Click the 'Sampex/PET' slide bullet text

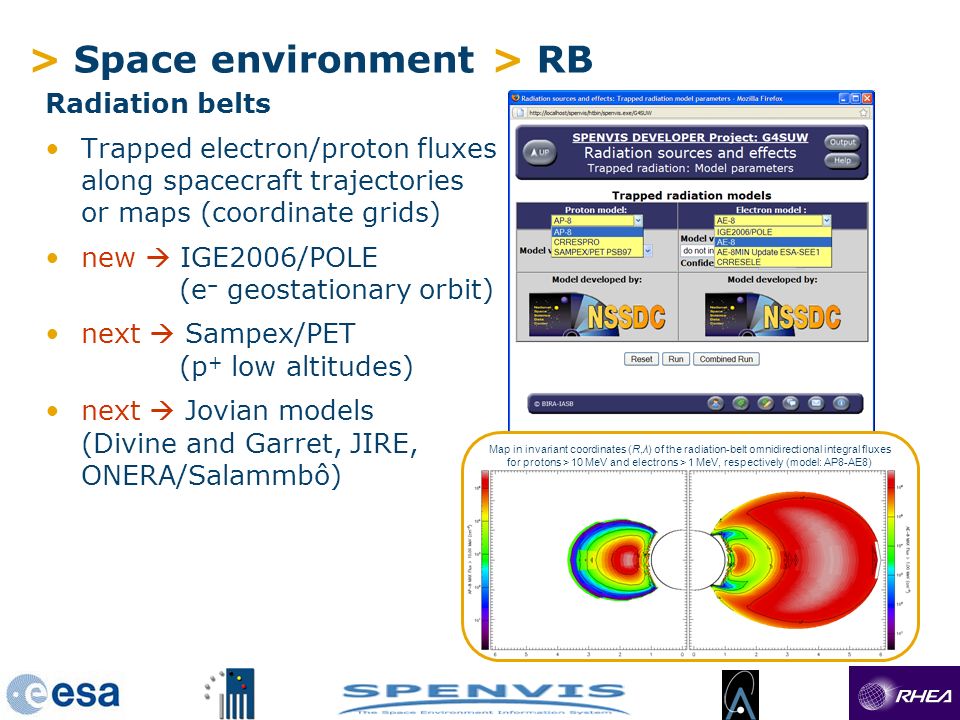pyautogui.click(x=270, y=334)
